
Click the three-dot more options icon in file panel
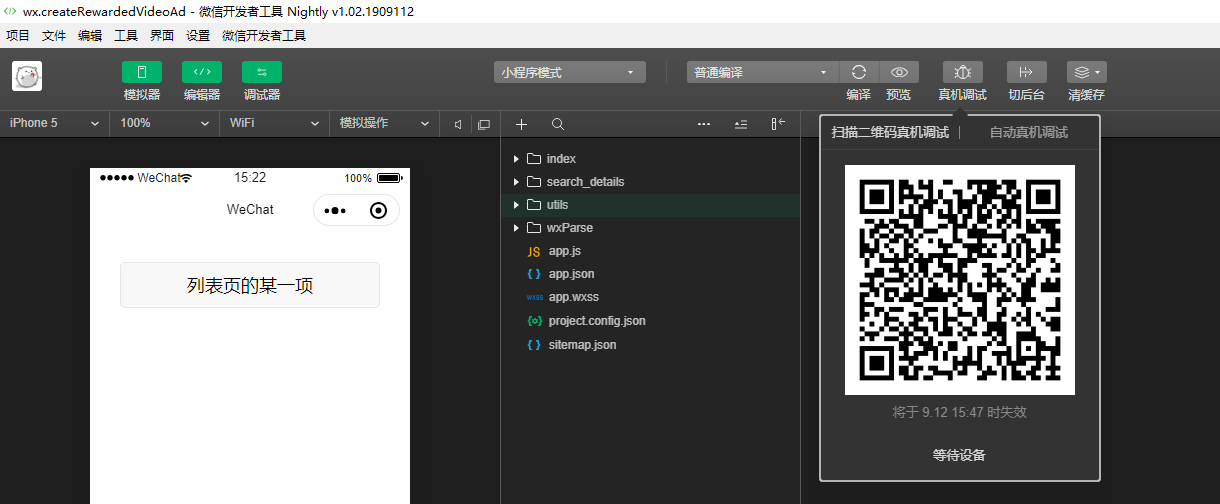(x=704, y=124)
